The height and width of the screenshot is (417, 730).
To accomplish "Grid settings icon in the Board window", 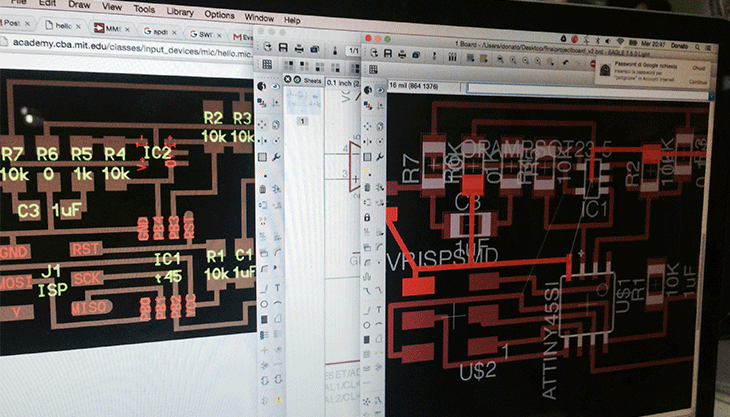I will click(x=373, y=70).
